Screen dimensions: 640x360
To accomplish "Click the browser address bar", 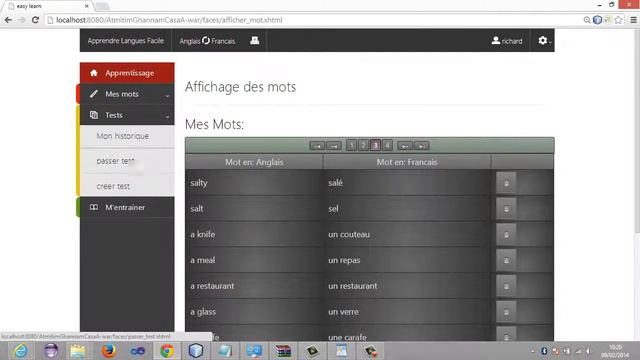I will coord(314,20).
